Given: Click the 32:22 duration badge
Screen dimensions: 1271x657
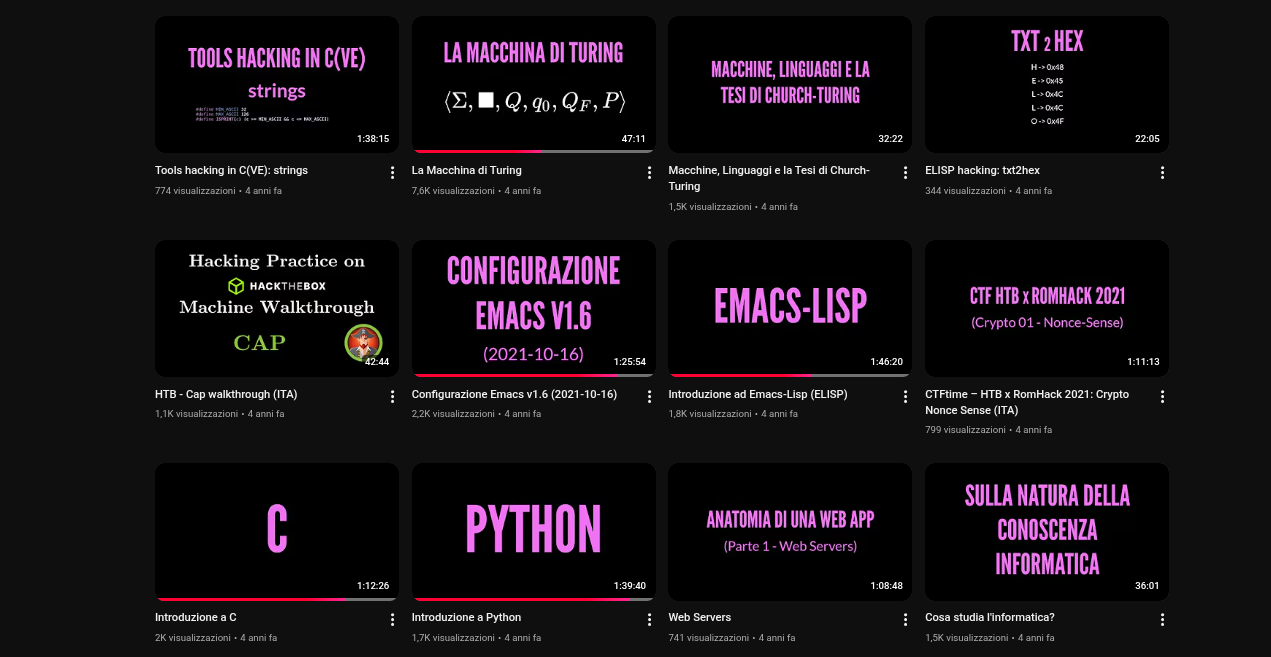Looking at the screenshot, I should pos(890,139).
